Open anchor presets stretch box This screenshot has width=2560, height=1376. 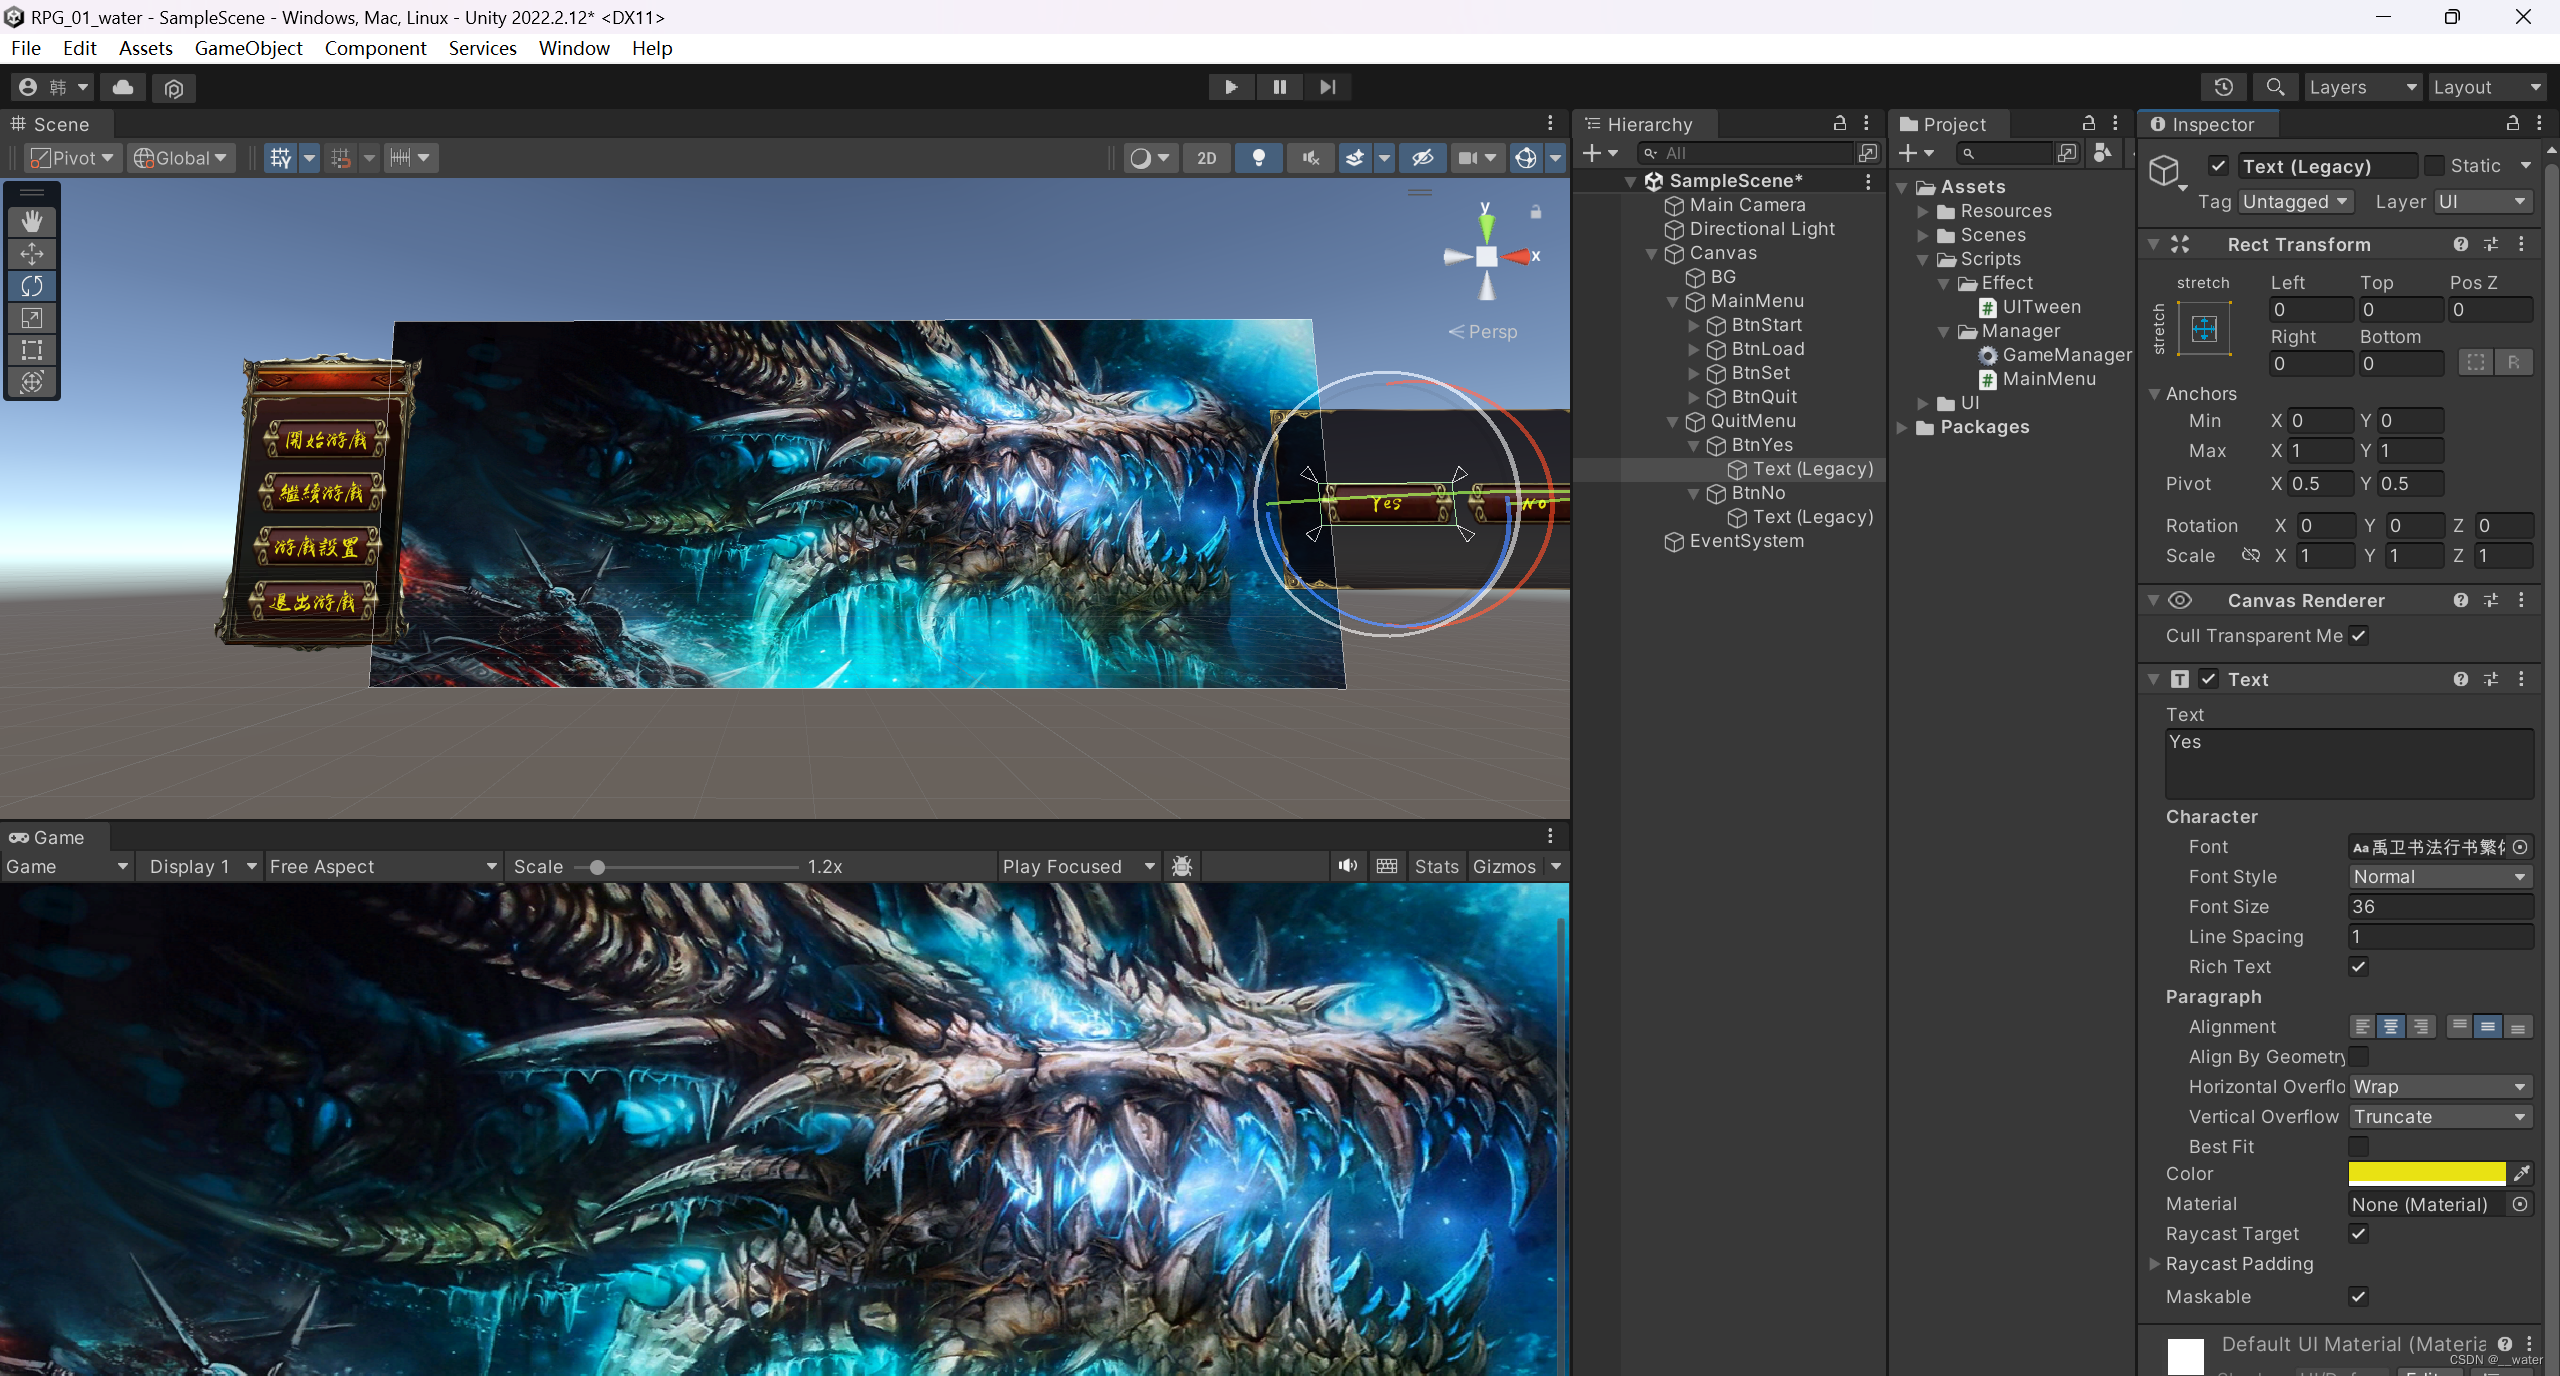tap(2204, 328)
